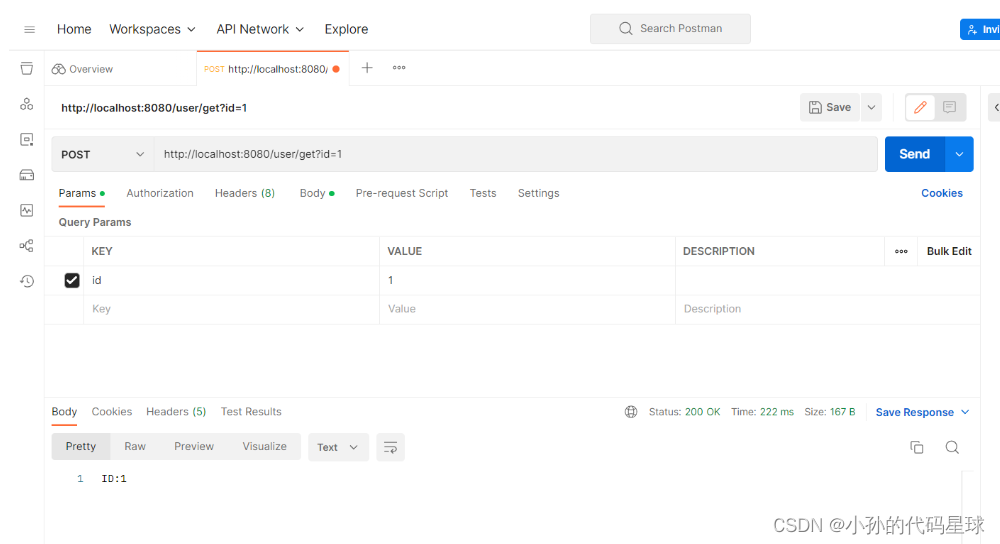Open tab options three-dots menu
The image size is (1000, 544).
point(399,68)
